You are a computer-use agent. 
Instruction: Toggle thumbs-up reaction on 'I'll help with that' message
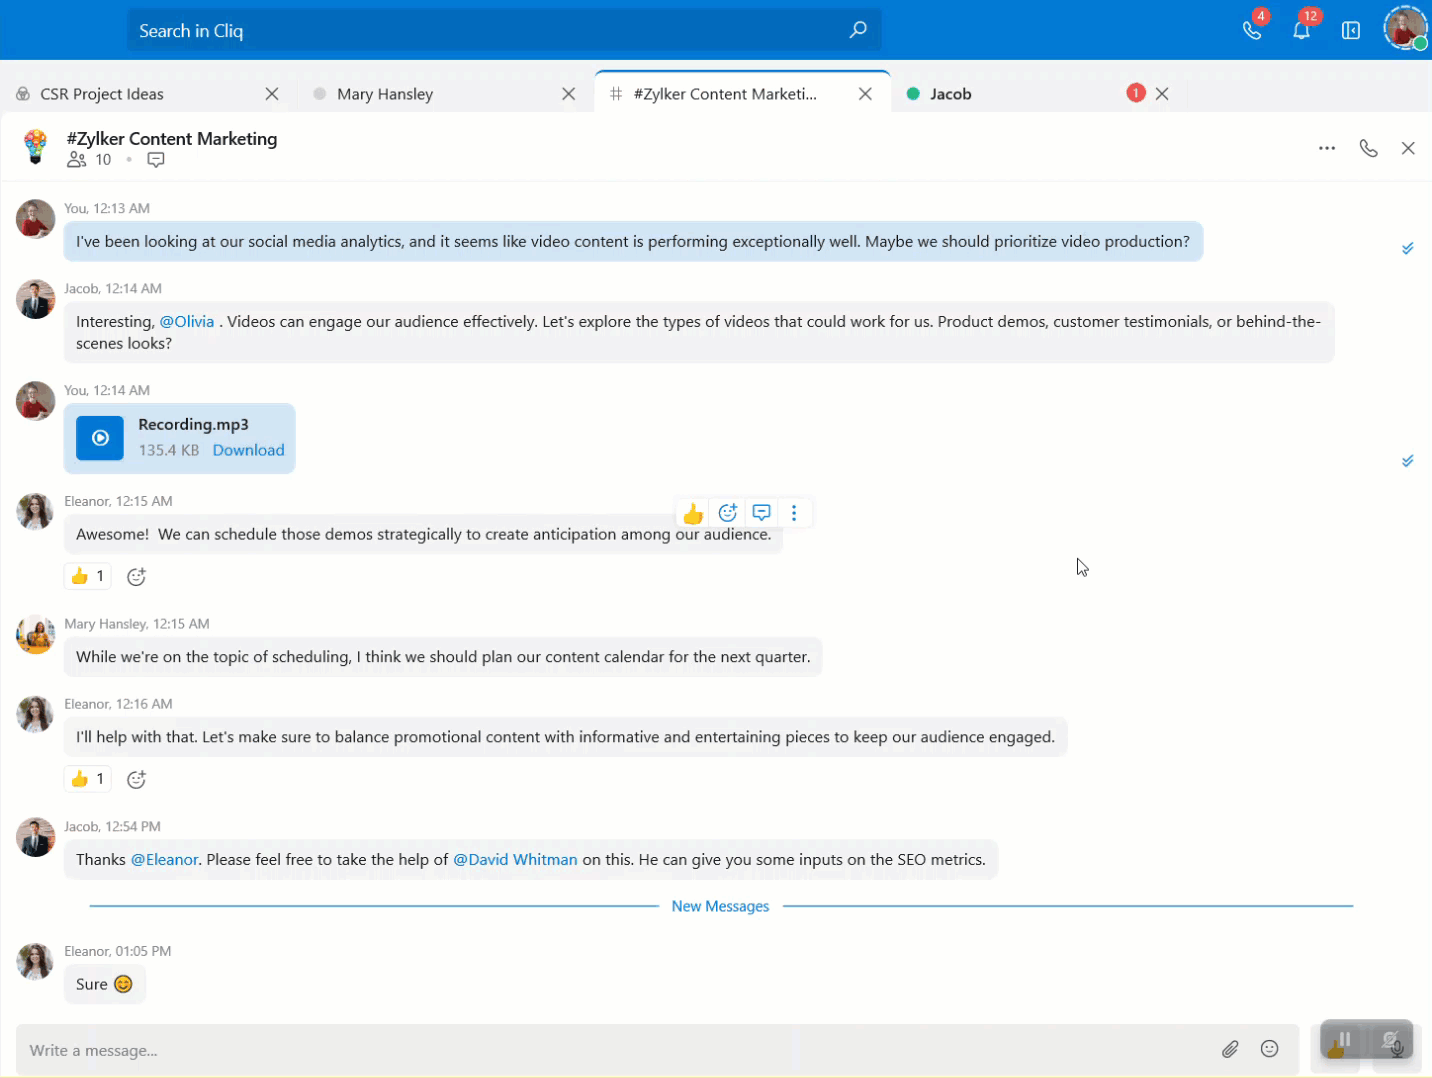click(x=88, y=779)
